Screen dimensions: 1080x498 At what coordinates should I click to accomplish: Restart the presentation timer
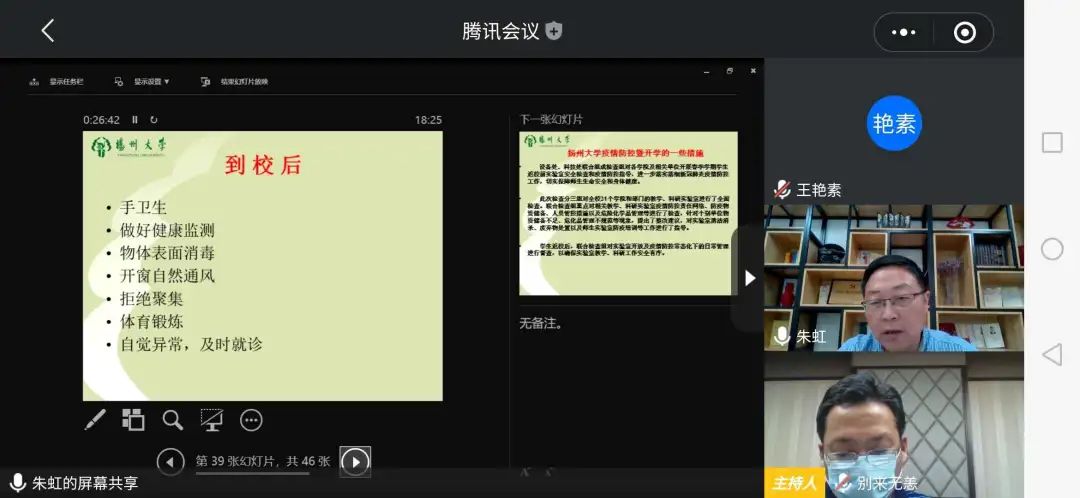point(153,120)
